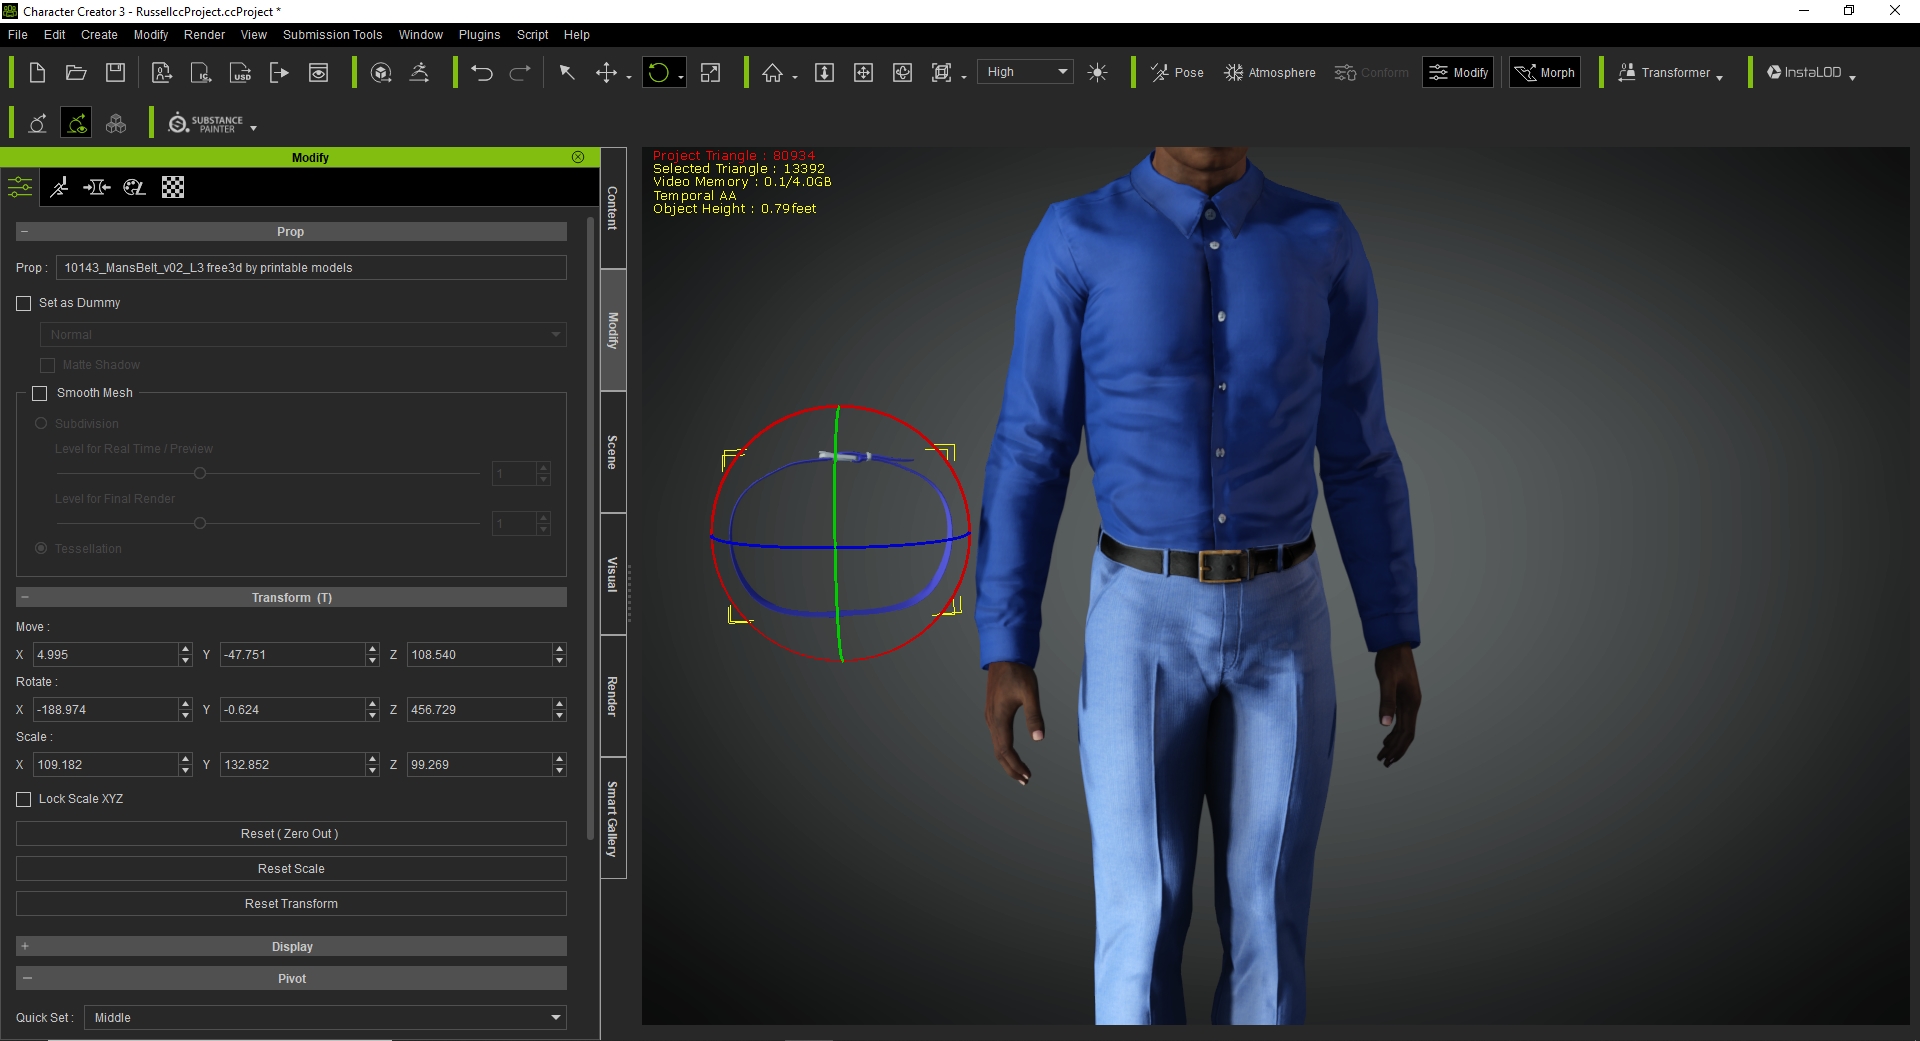Click the camera zoom vertical-arrow icon
This screenshot has height=1041, width=1920.
pyautogui.click(x=824, y=73)
